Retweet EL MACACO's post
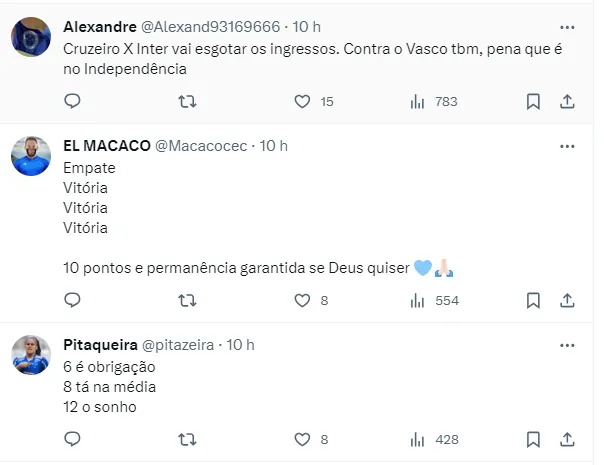The image size is (604, 465). [x=187, y=300]
